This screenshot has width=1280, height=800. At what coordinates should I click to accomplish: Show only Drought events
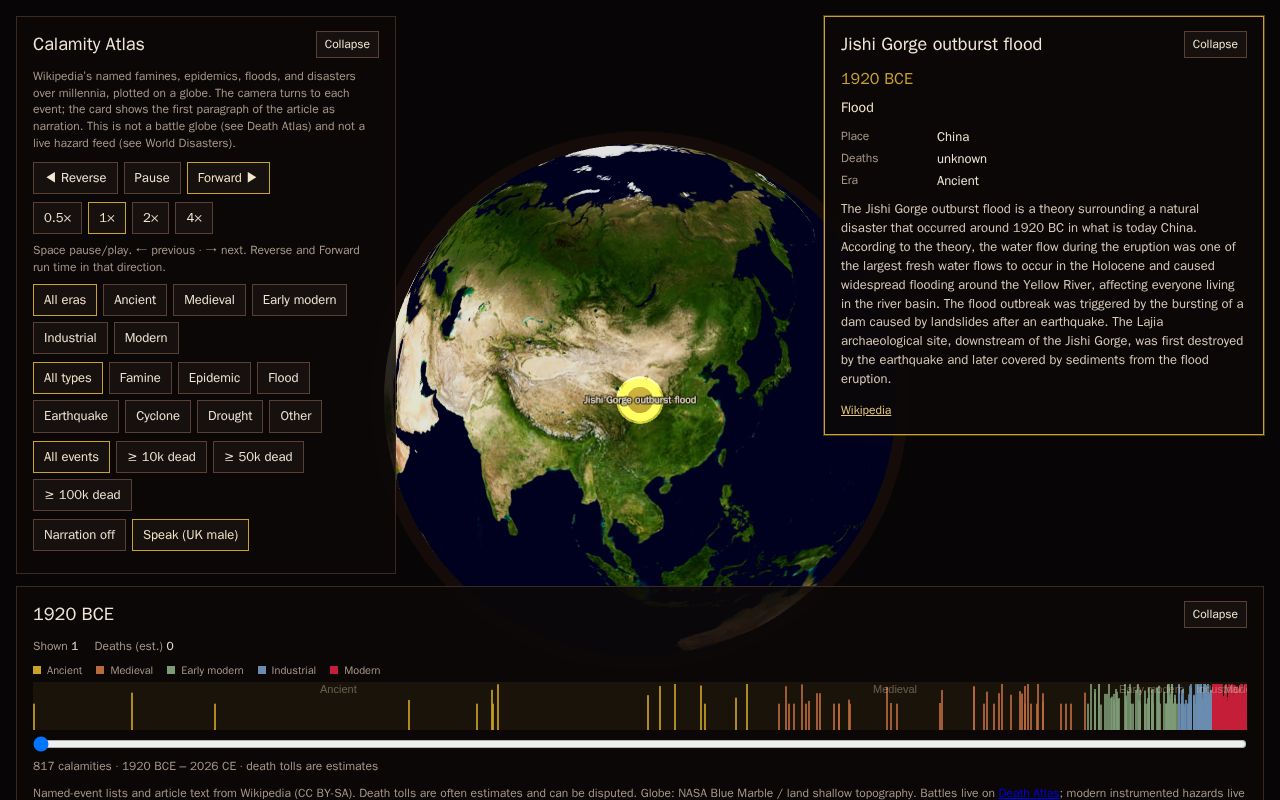pyautogui.click(x=230, y=416)
